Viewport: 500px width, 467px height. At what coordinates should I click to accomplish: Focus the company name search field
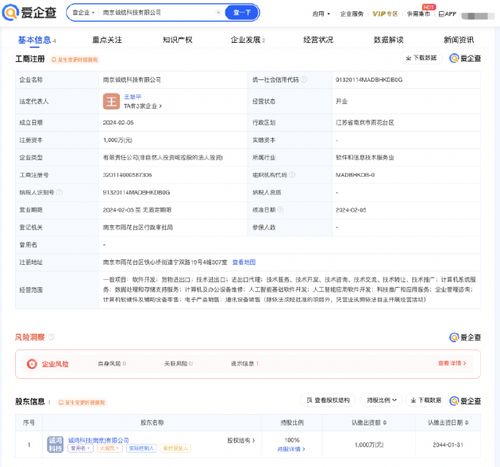coord(157,13)
